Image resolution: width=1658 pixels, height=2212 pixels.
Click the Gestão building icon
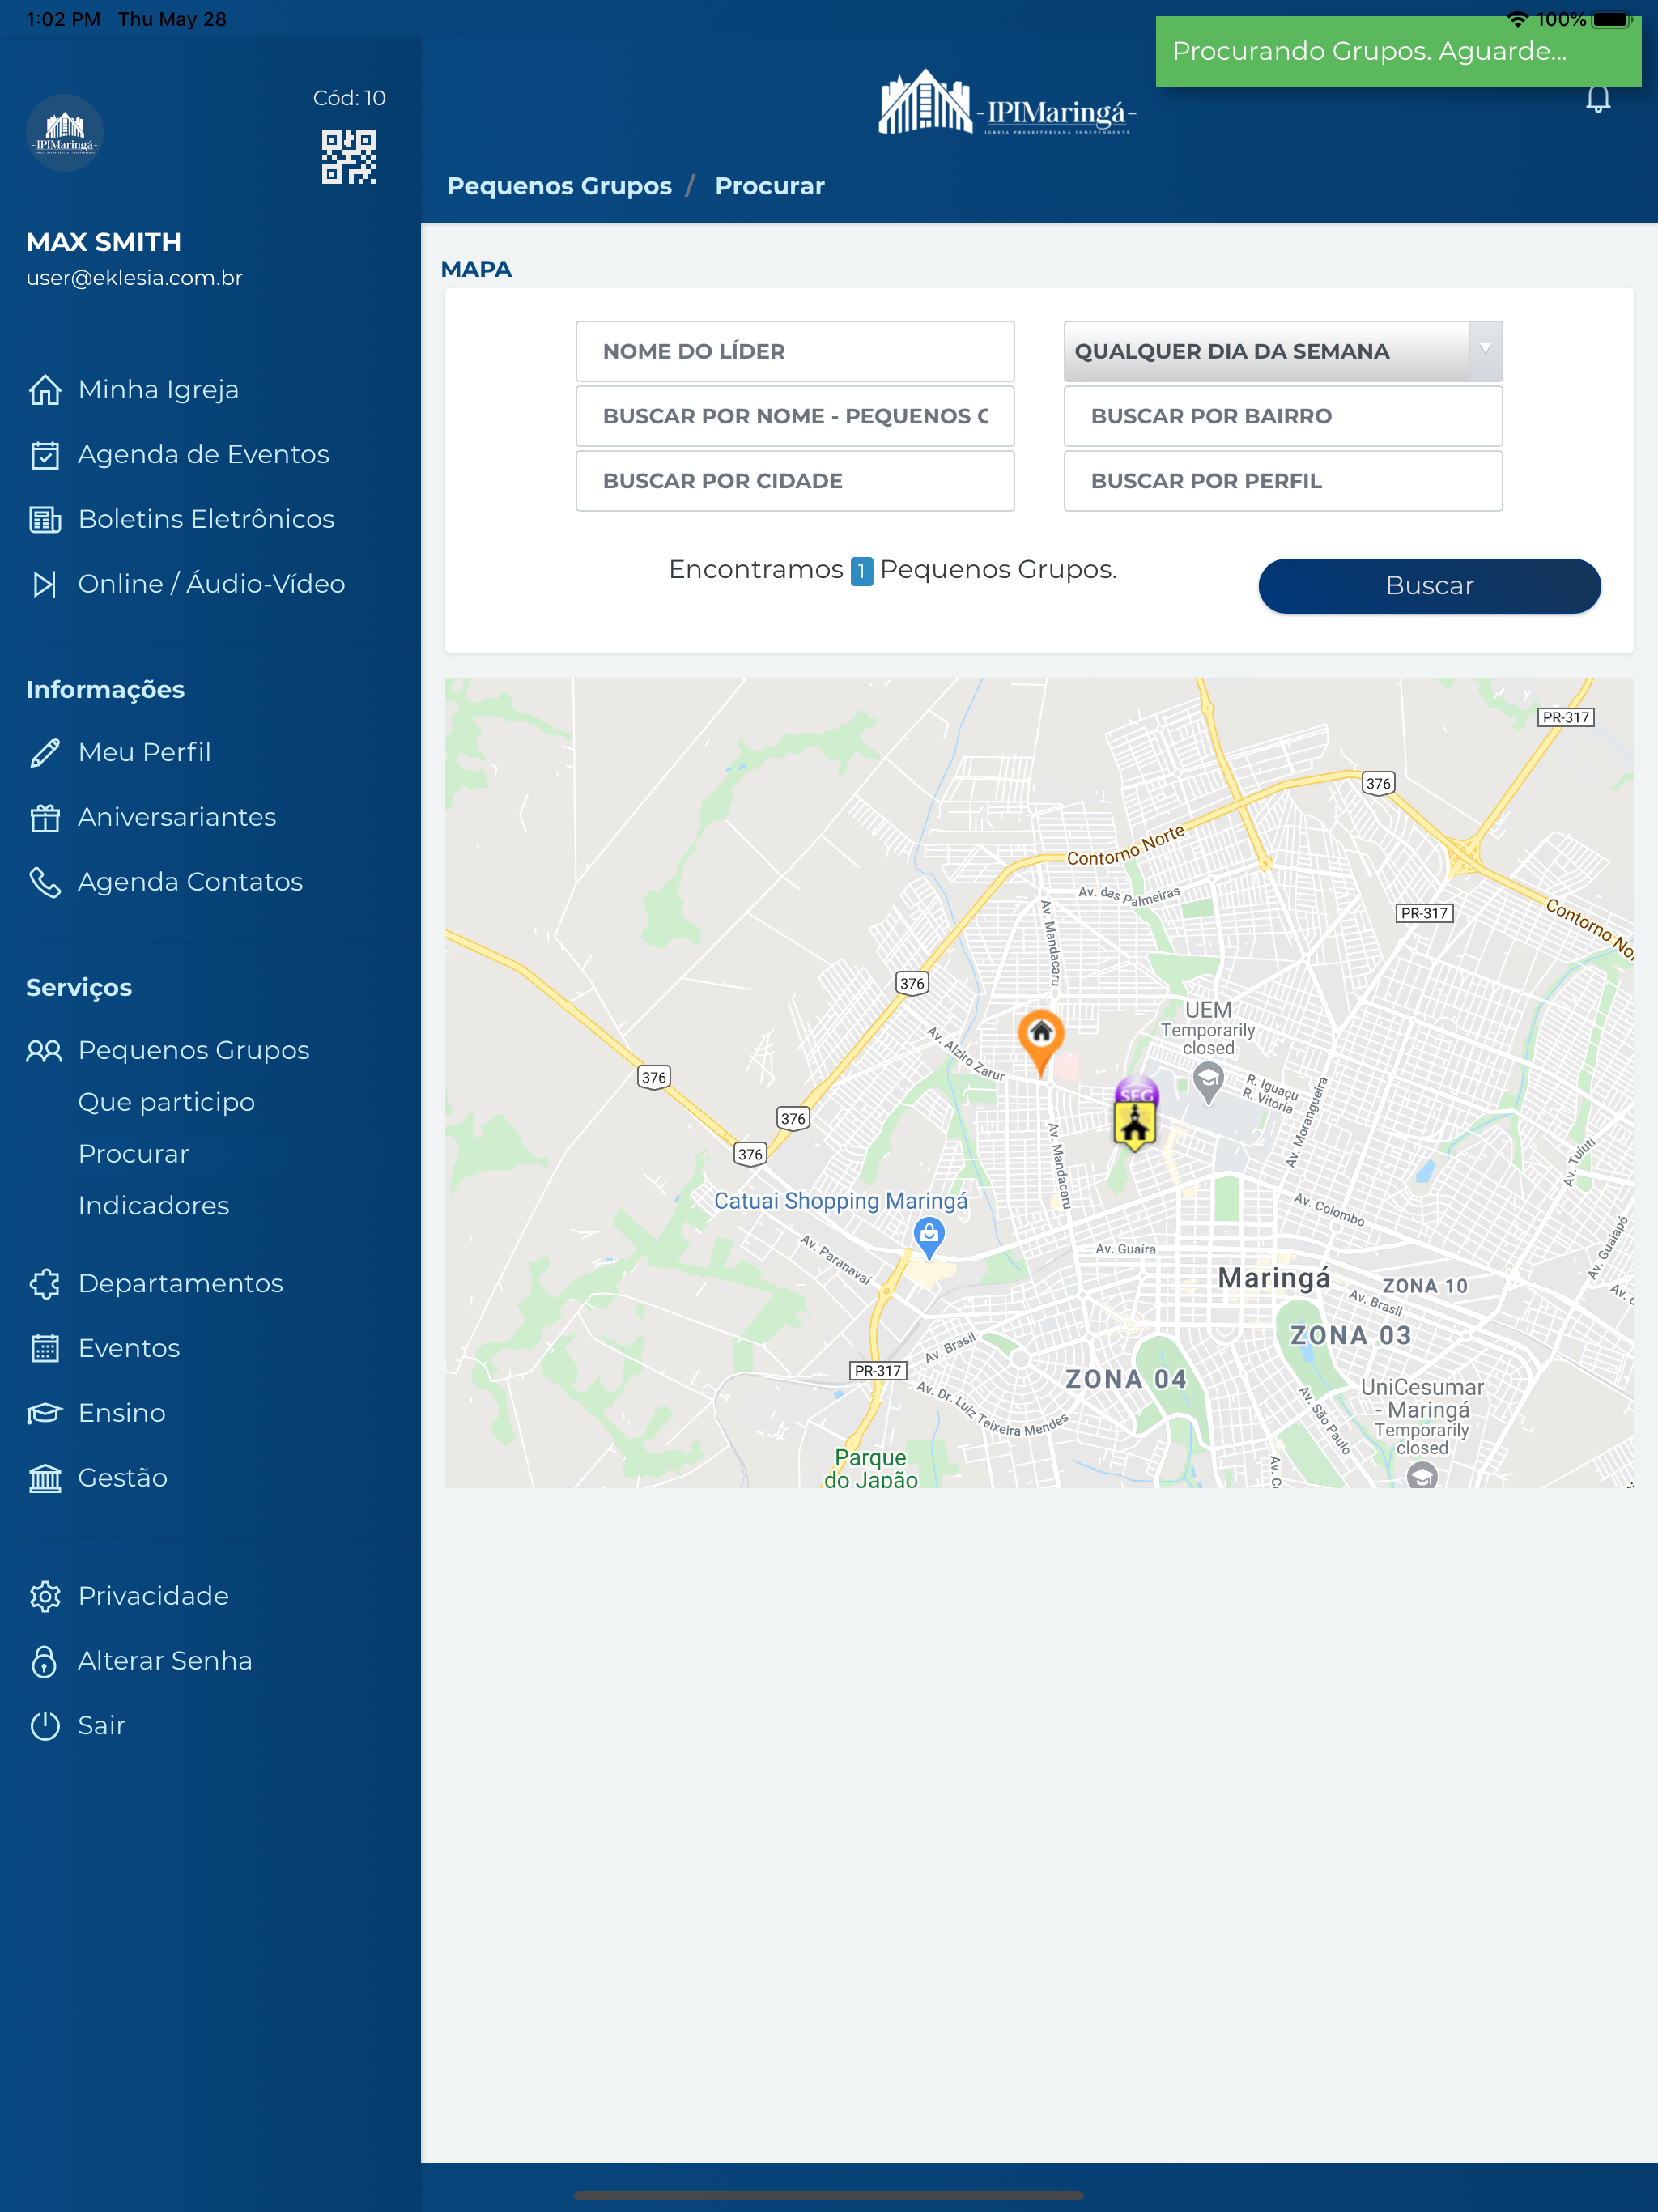pos(45,1478)
